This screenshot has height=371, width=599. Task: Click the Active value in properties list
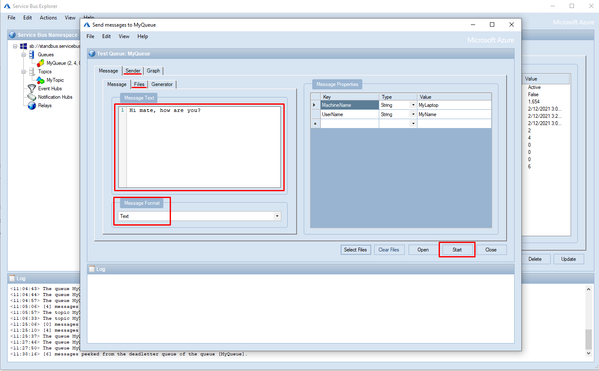[534, 87]
